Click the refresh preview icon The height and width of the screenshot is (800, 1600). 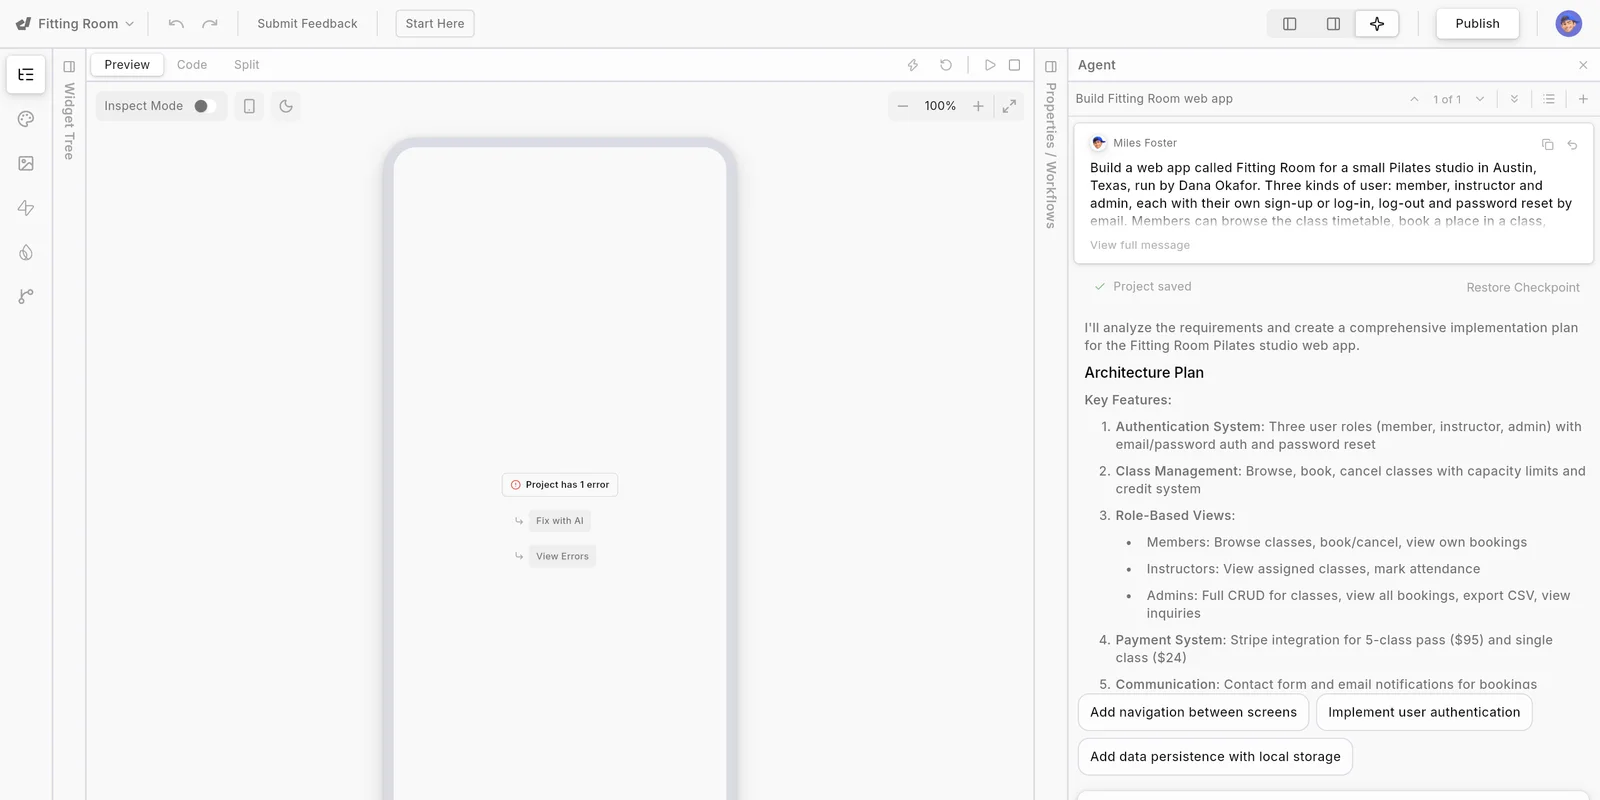tap(946, 65)
